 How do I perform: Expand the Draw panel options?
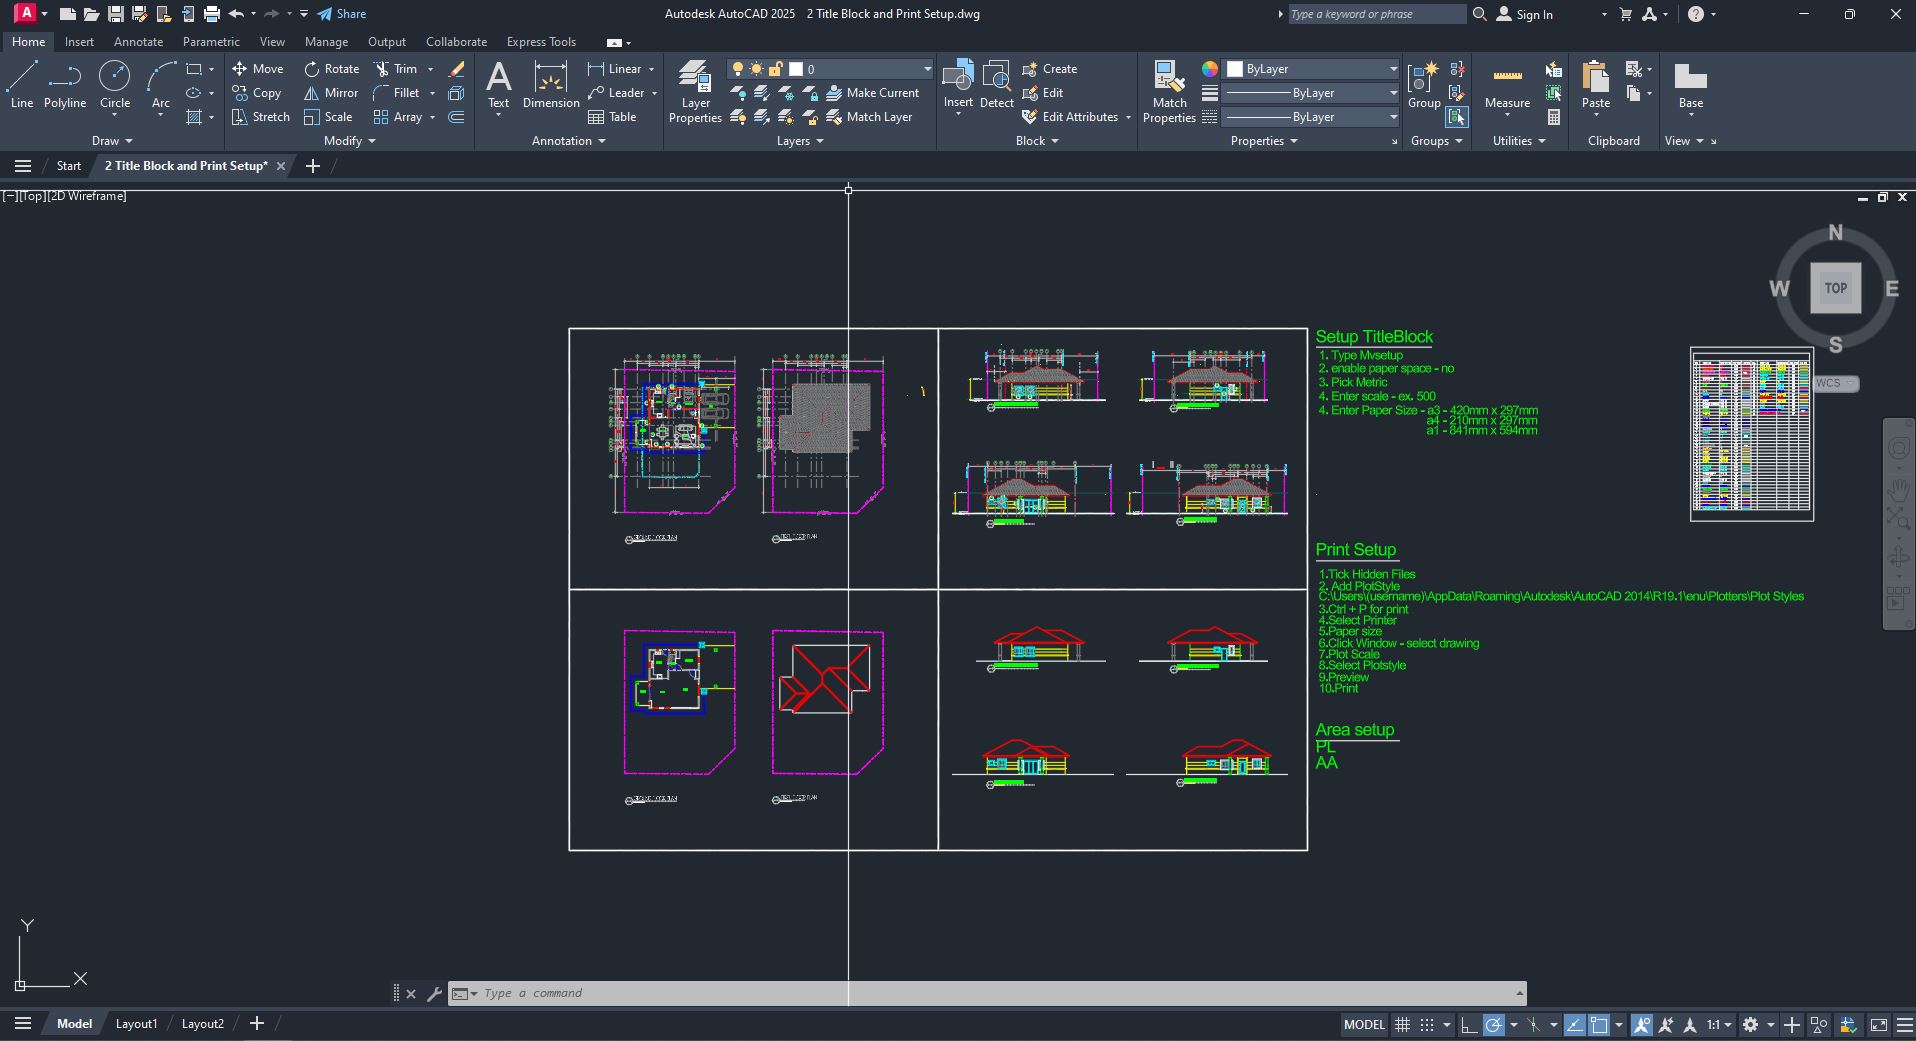pos(111,140)
